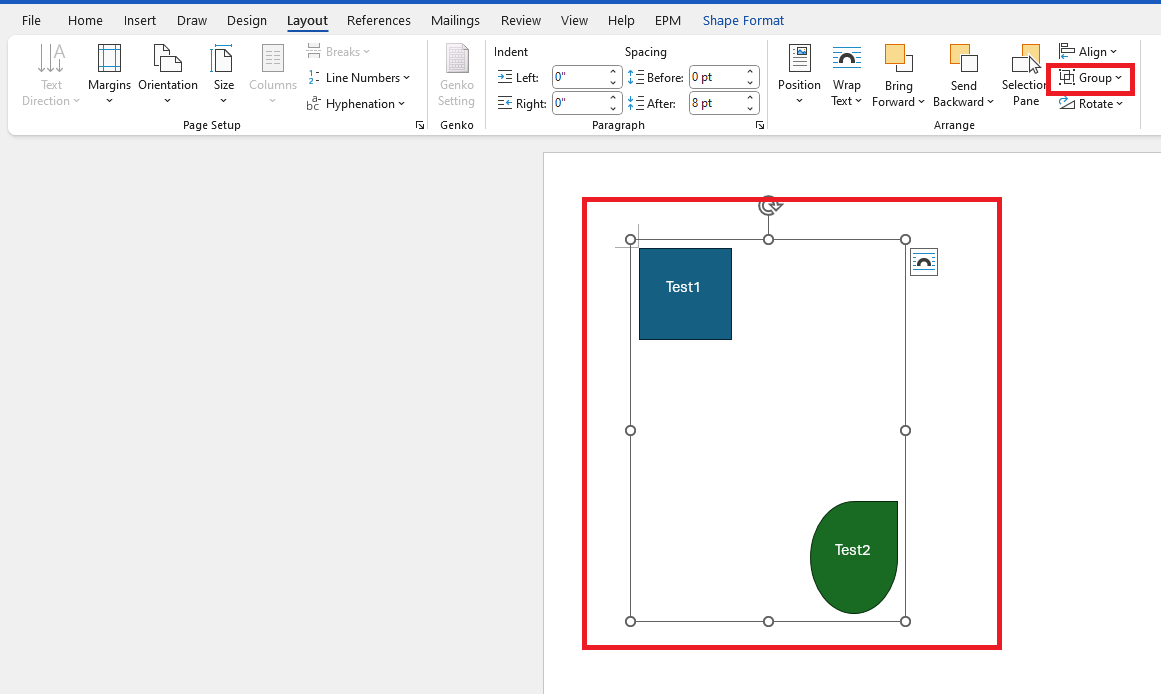Click the Indent Right input field
Viewport: 1161px width, 694px height.
pos(580,103)
